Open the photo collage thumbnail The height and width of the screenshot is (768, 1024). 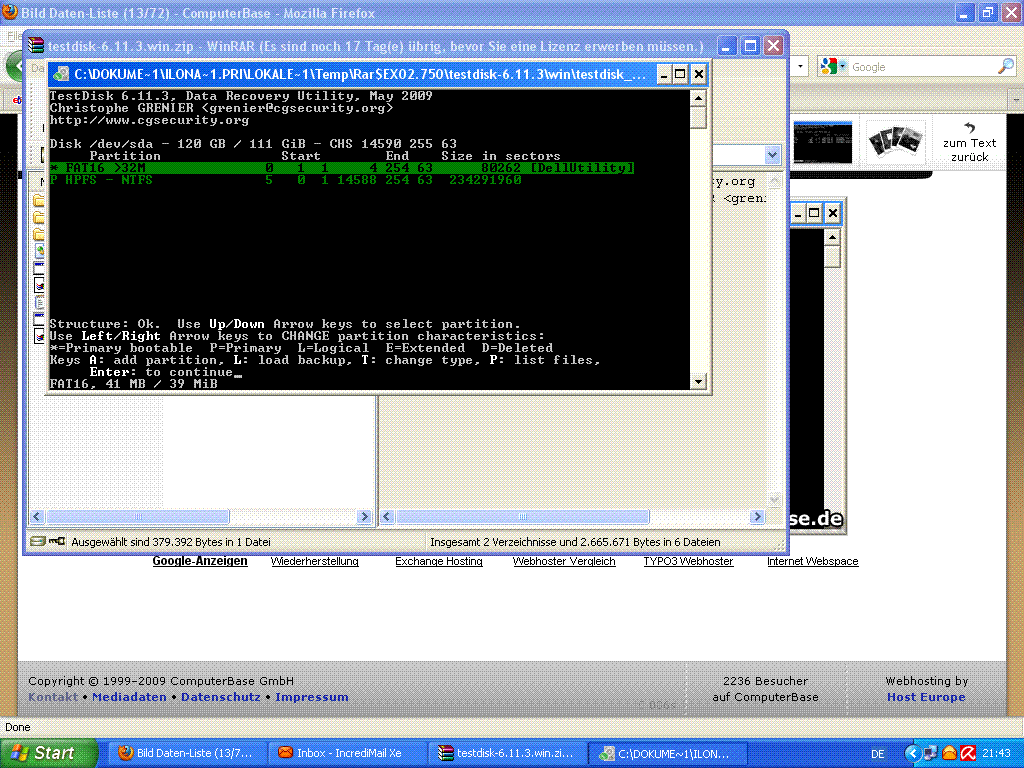pyautogui.click(x=896, y=142)
